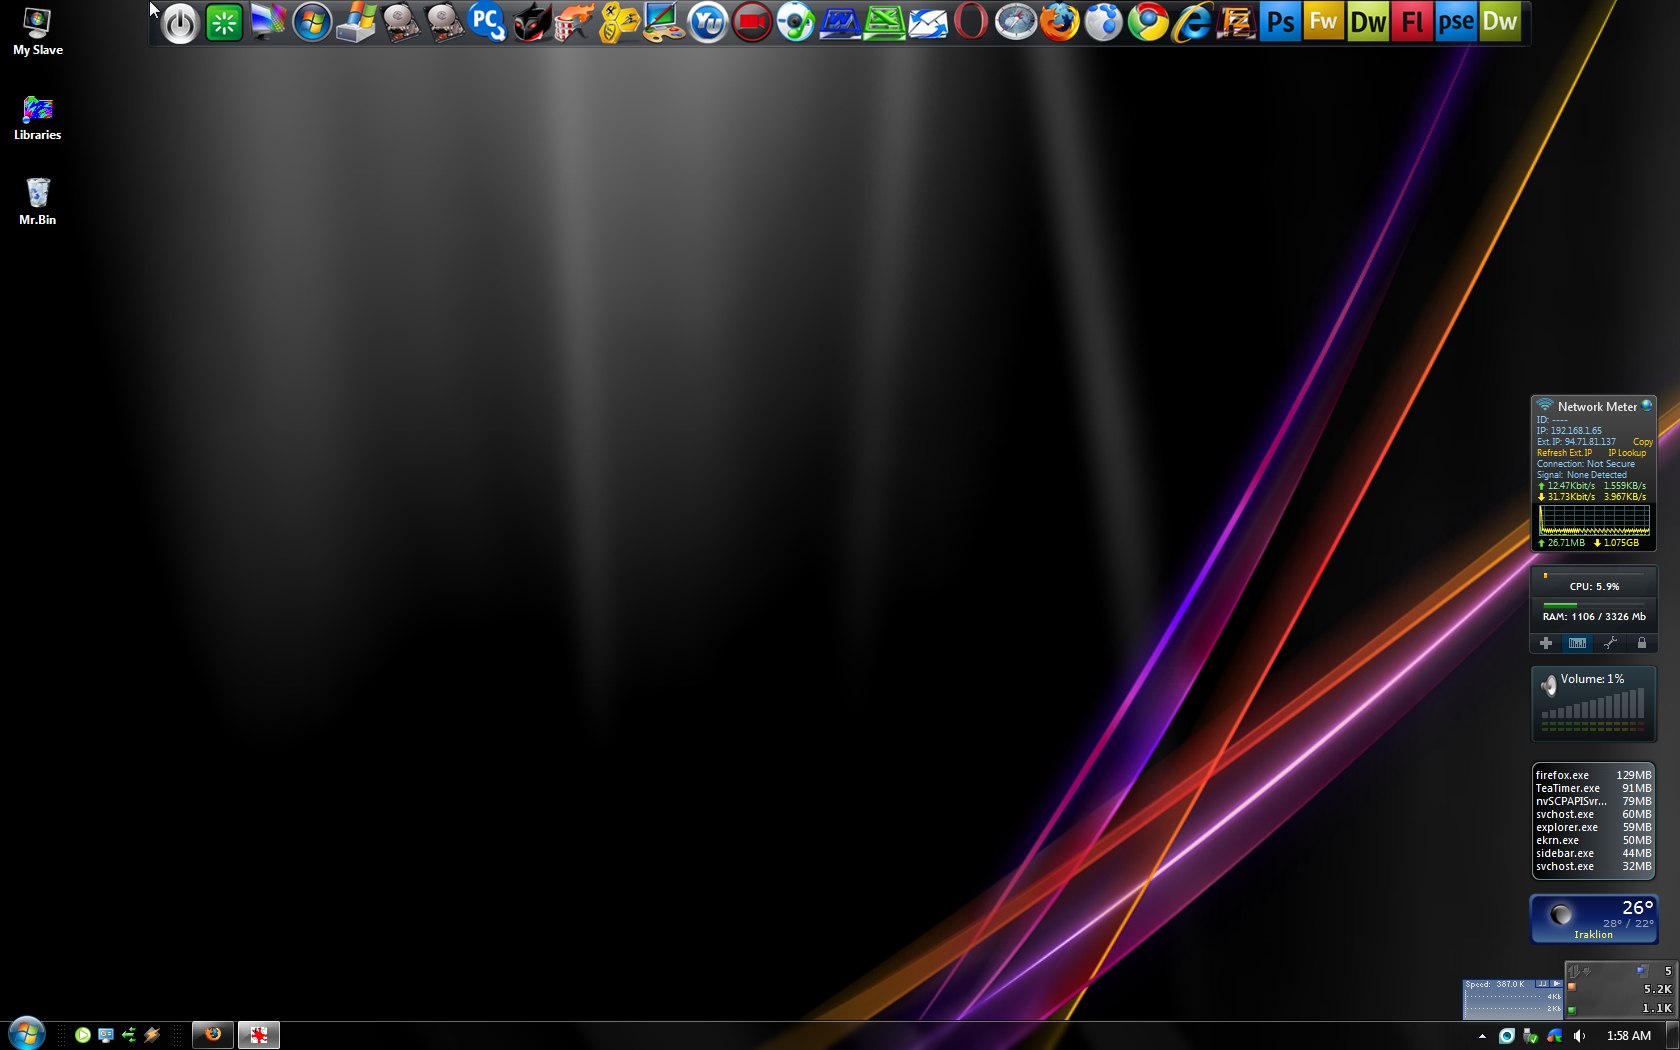Open Mr.Bin recycle bin icon
1680x1050 pixels.
[x=38, y=202]
